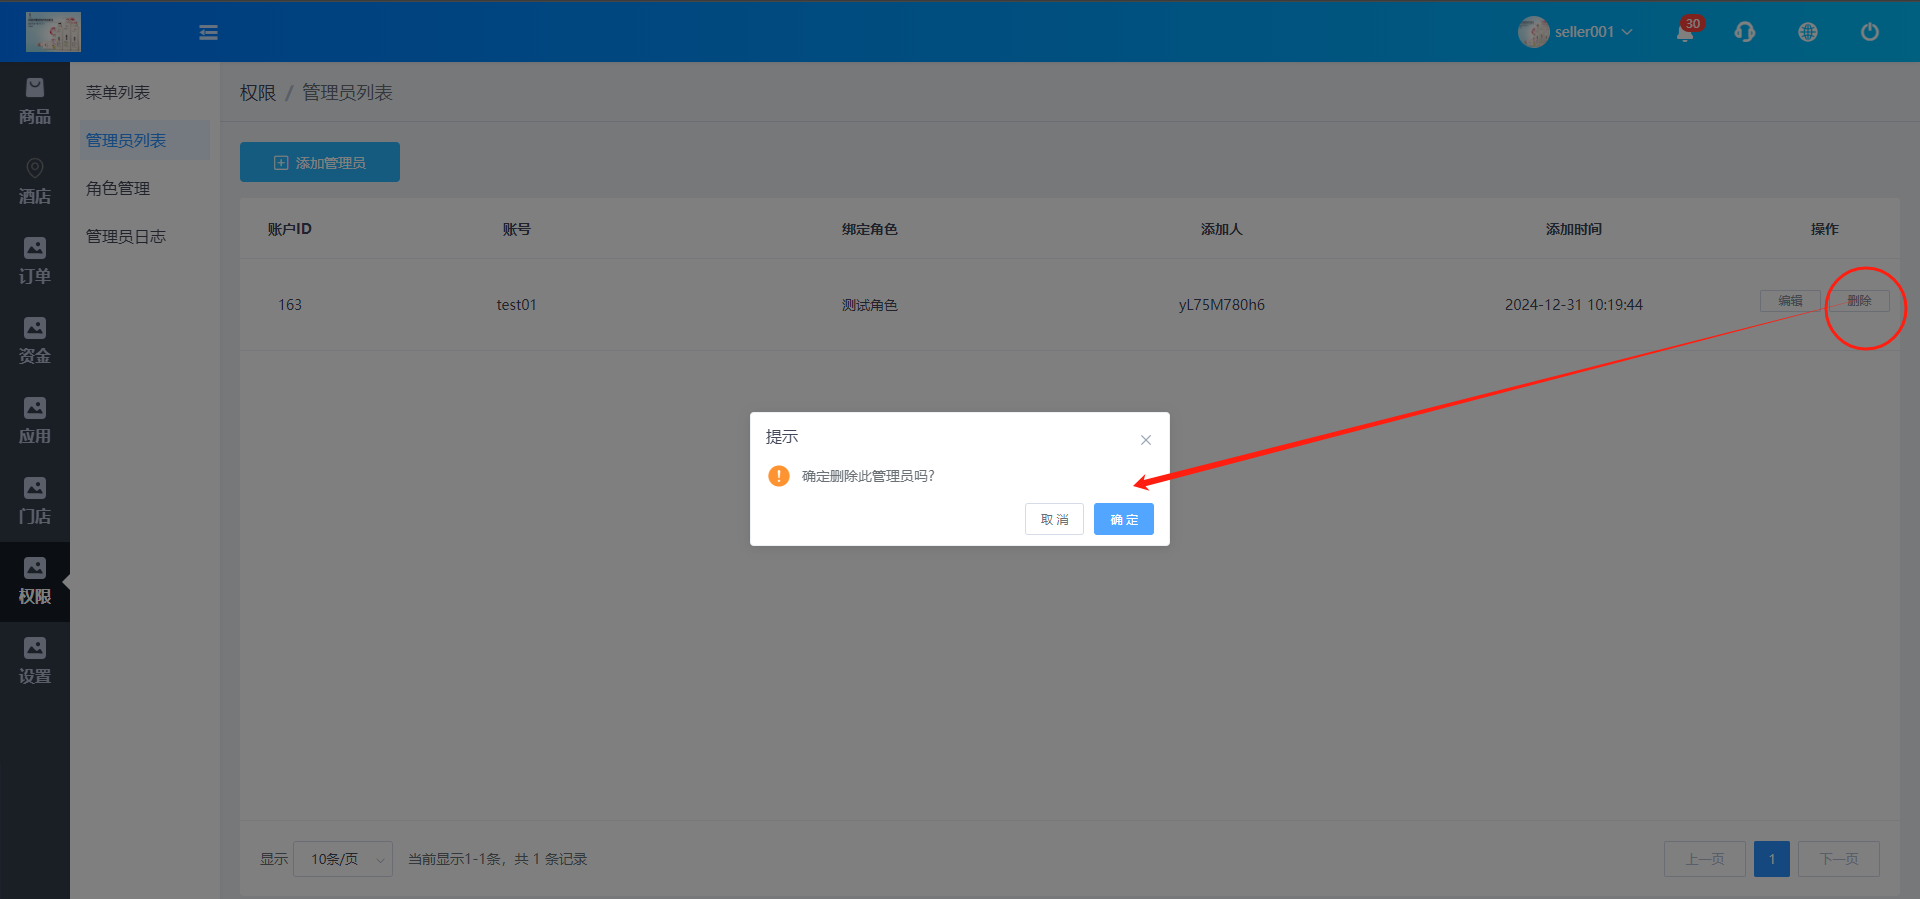Click the globe language icon

(x=1807, y=32)
